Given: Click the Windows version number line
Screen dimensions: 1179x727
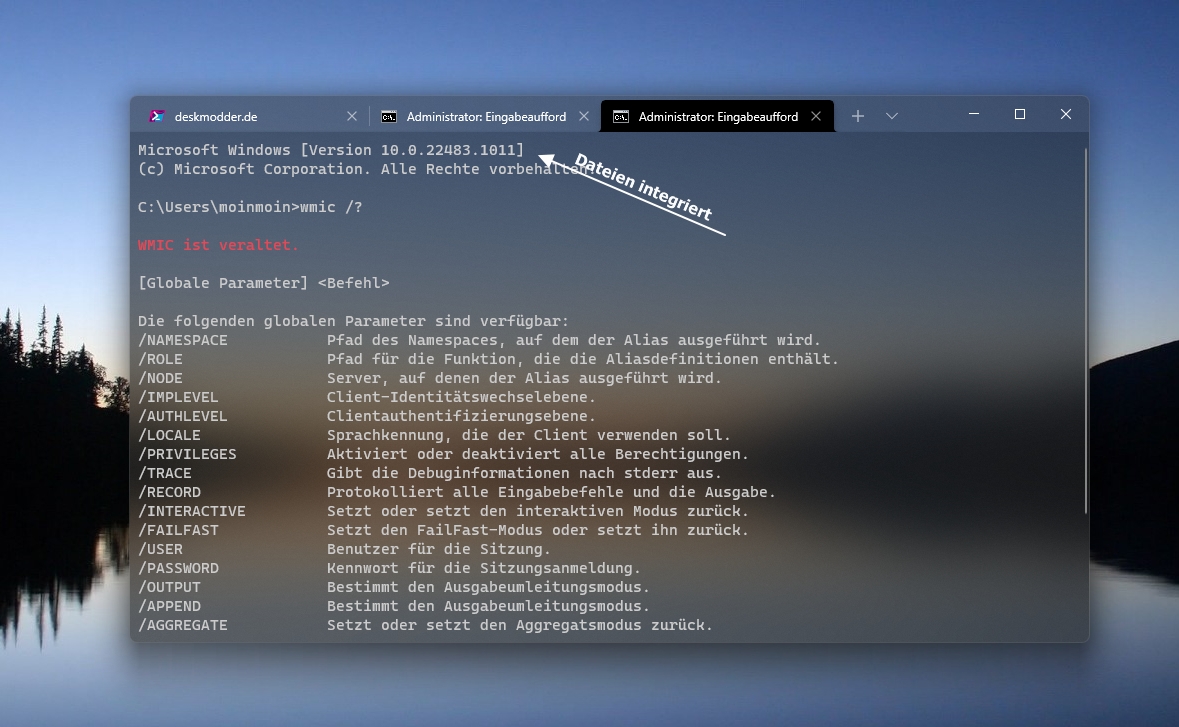Looking at the screenshot, I should (331, 150).
